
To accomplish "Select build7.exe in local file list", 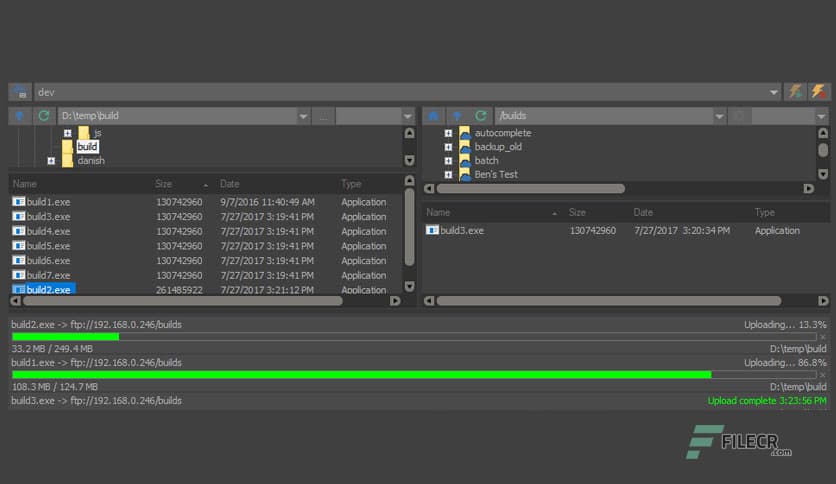I will (x=48, y=275).
